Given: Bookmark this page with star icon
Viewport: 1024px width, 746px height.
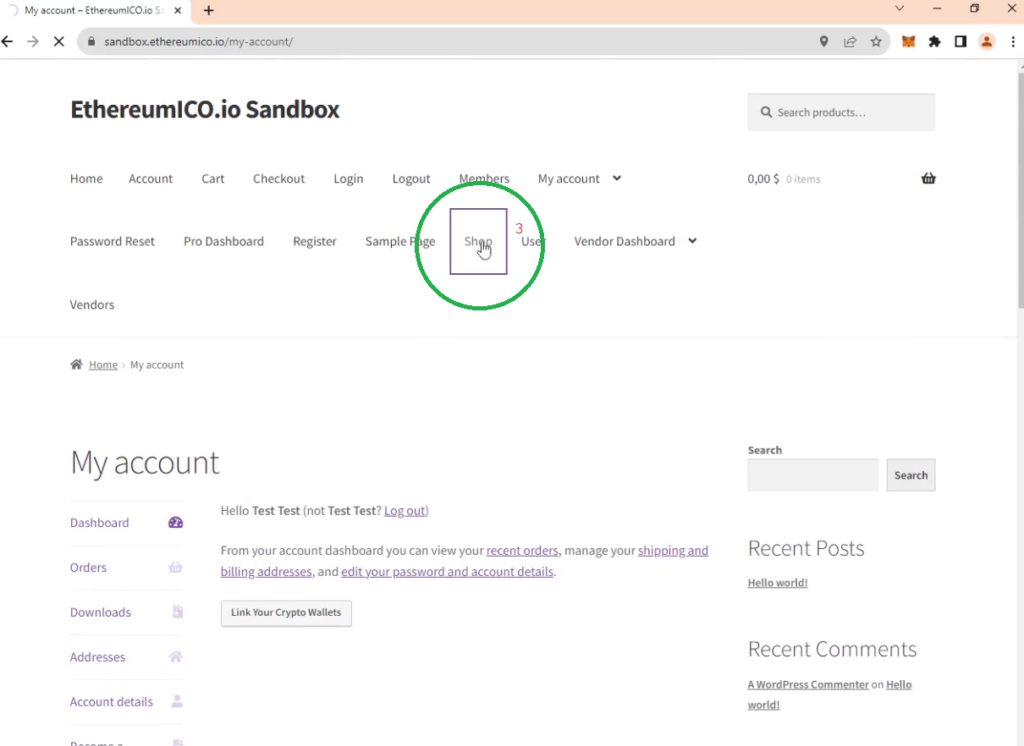Looking at the screenshot, I should pos(876,42).
